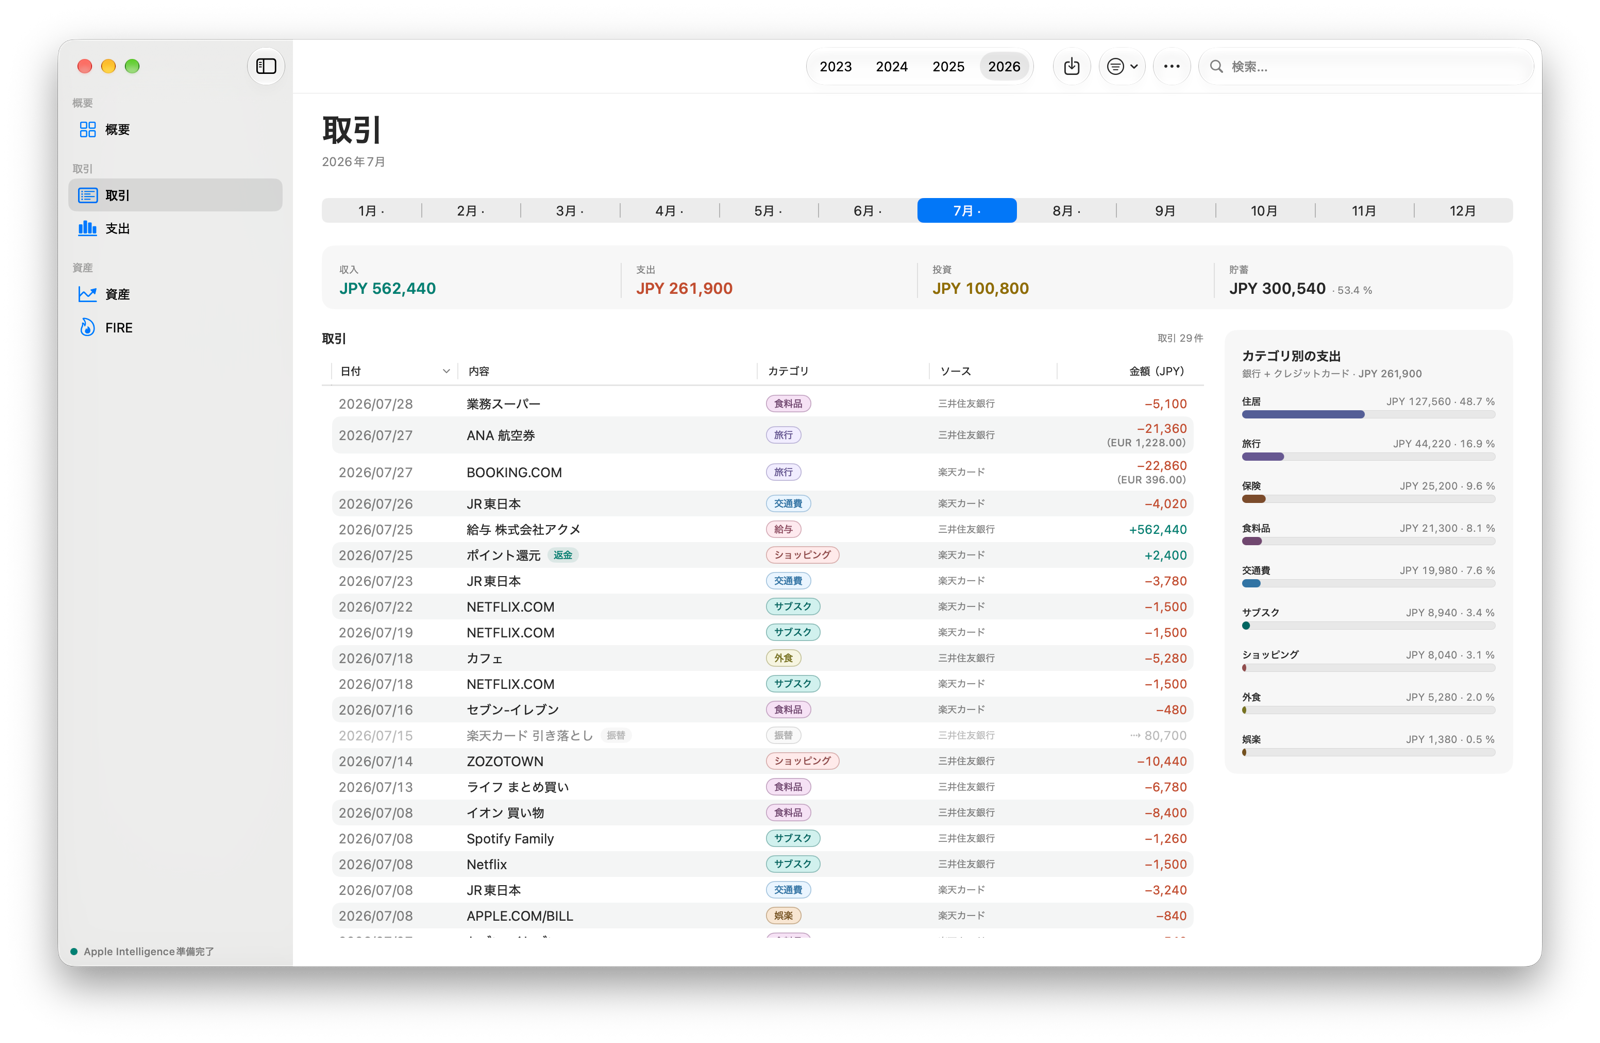This screenshot has height=1043, width=1600.
Task: Switch to year 2023
Action: pos(835,67)
